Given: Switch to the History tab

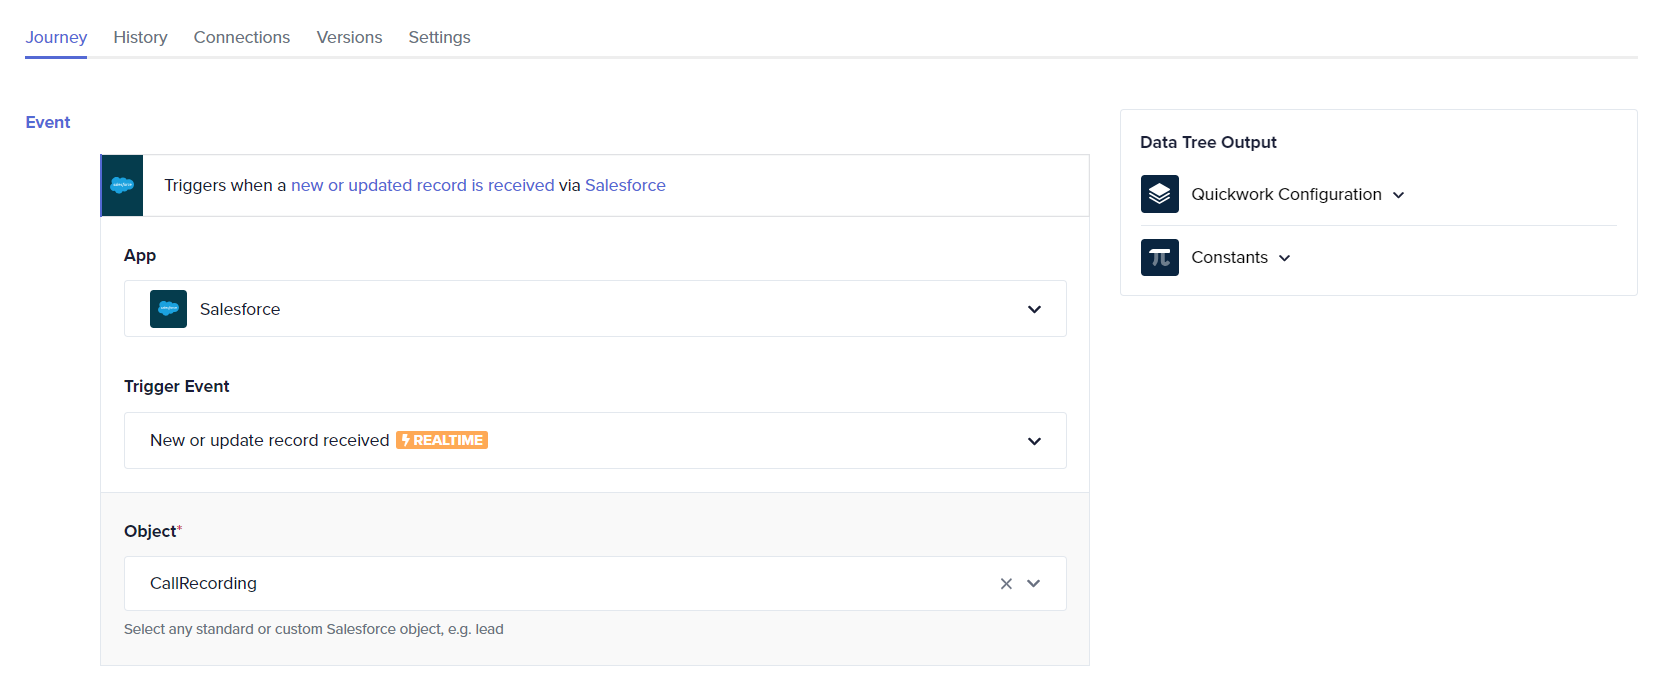Looking at the screenshot, I should [x=140, y=37].
